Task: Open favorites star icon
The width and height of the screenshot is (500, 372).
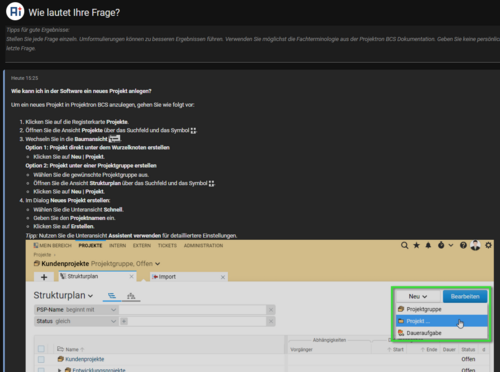Action: point(416,246)
